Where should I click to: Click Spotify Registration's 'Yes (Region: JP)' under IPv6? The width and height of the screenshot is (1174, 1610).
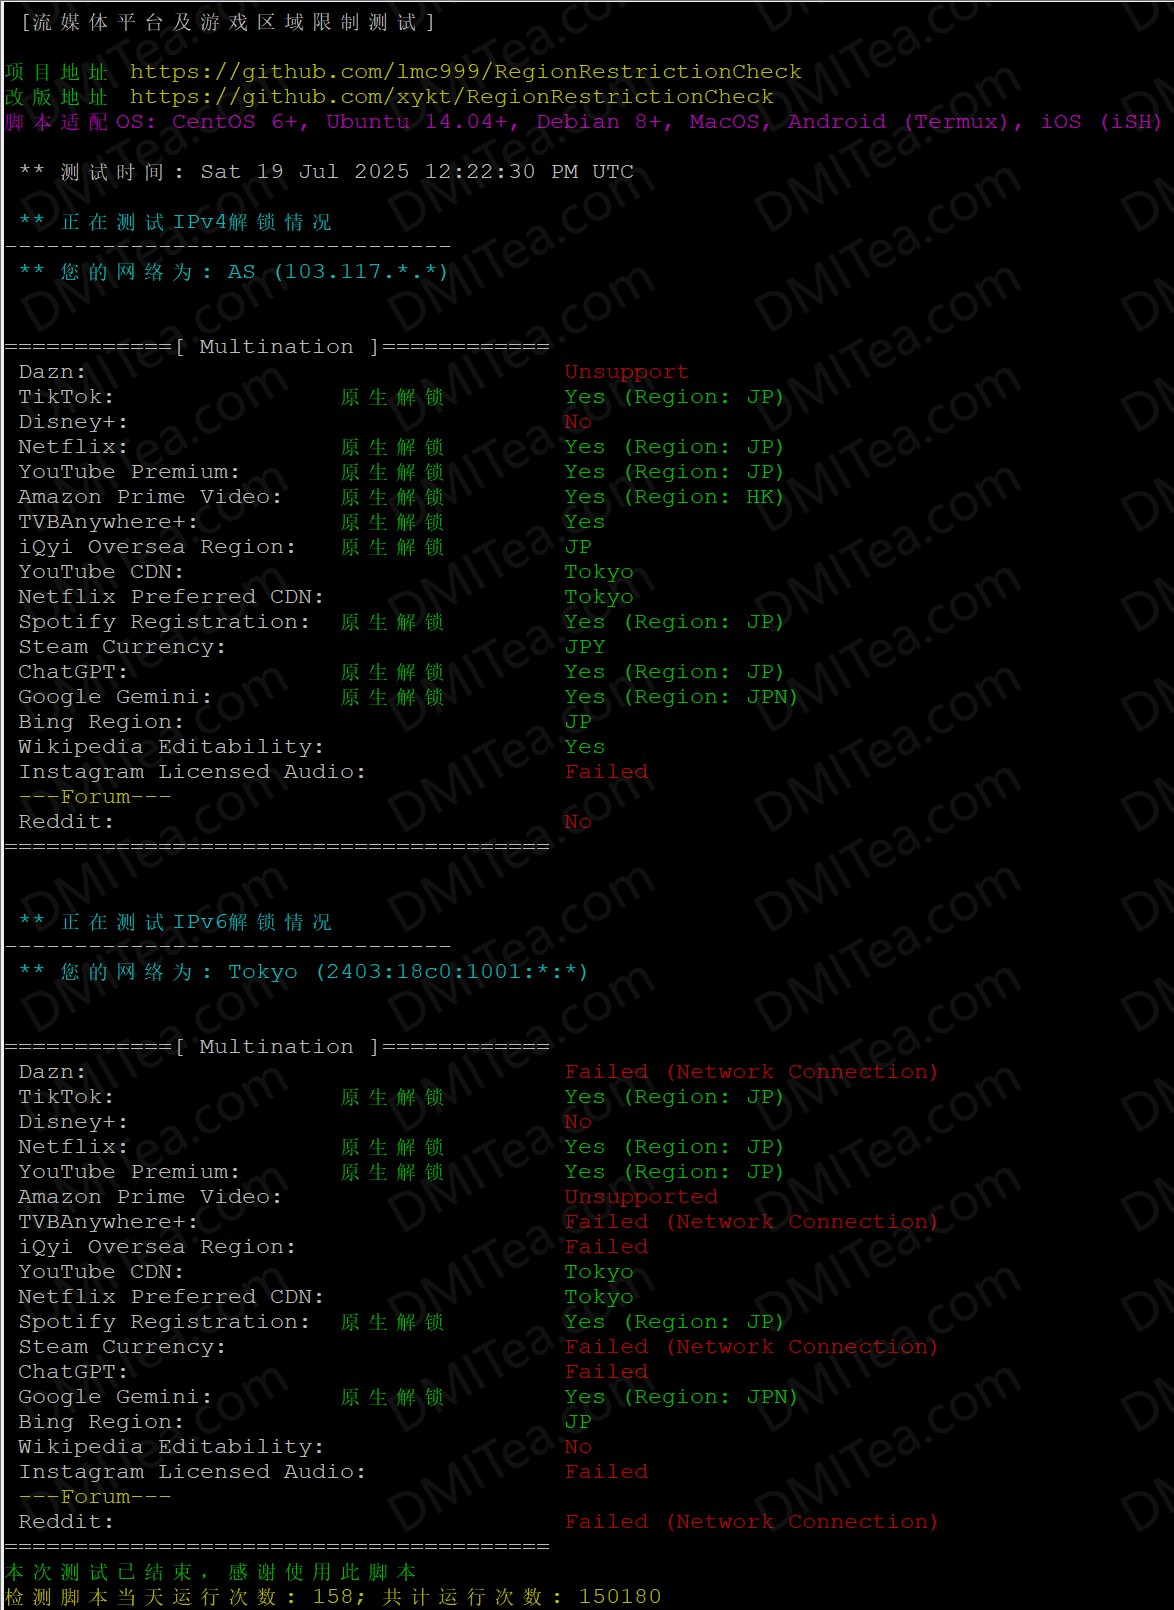click(674, 1322)
